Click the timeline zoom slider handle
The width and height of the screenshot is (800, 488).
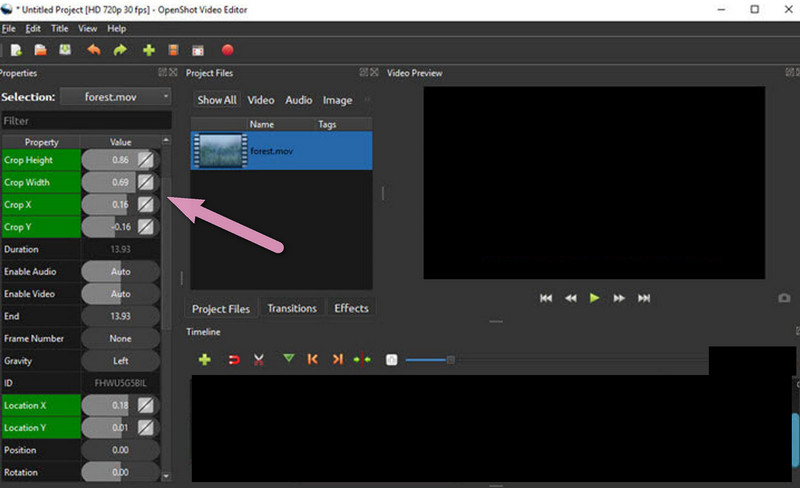coord(451,360)
